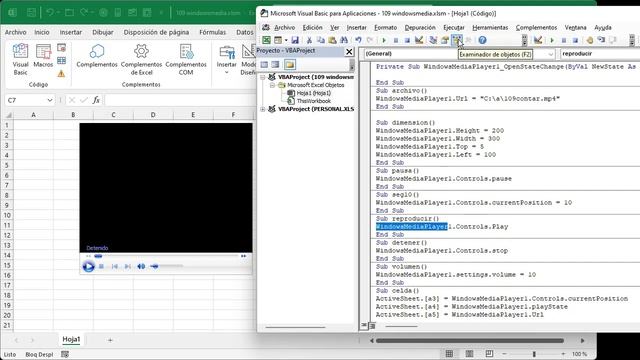Open the Project Explorer toolbar icon
This screenshot has width=640, height=360.
point(433,40)
